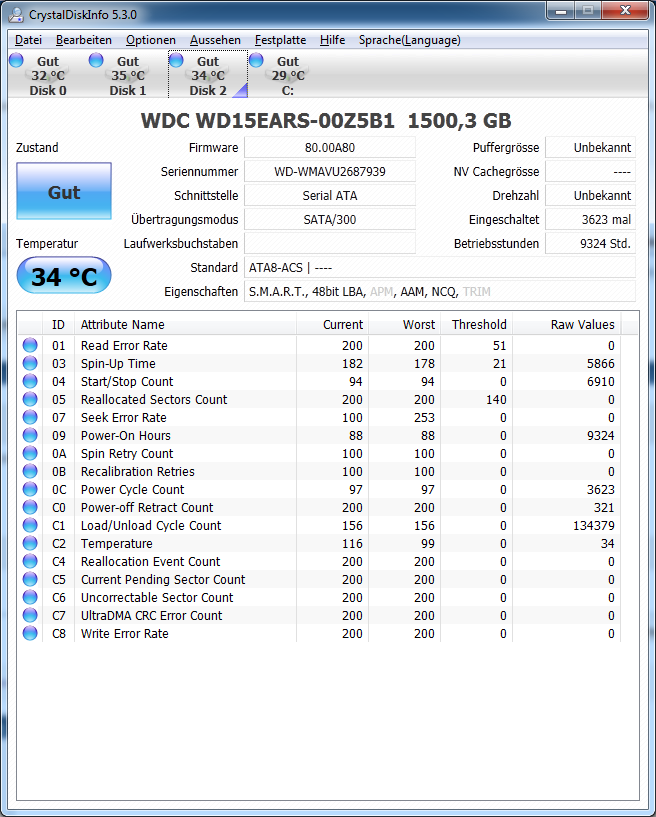Click the status orb for Current Pending Sector Count

(30, 579)
